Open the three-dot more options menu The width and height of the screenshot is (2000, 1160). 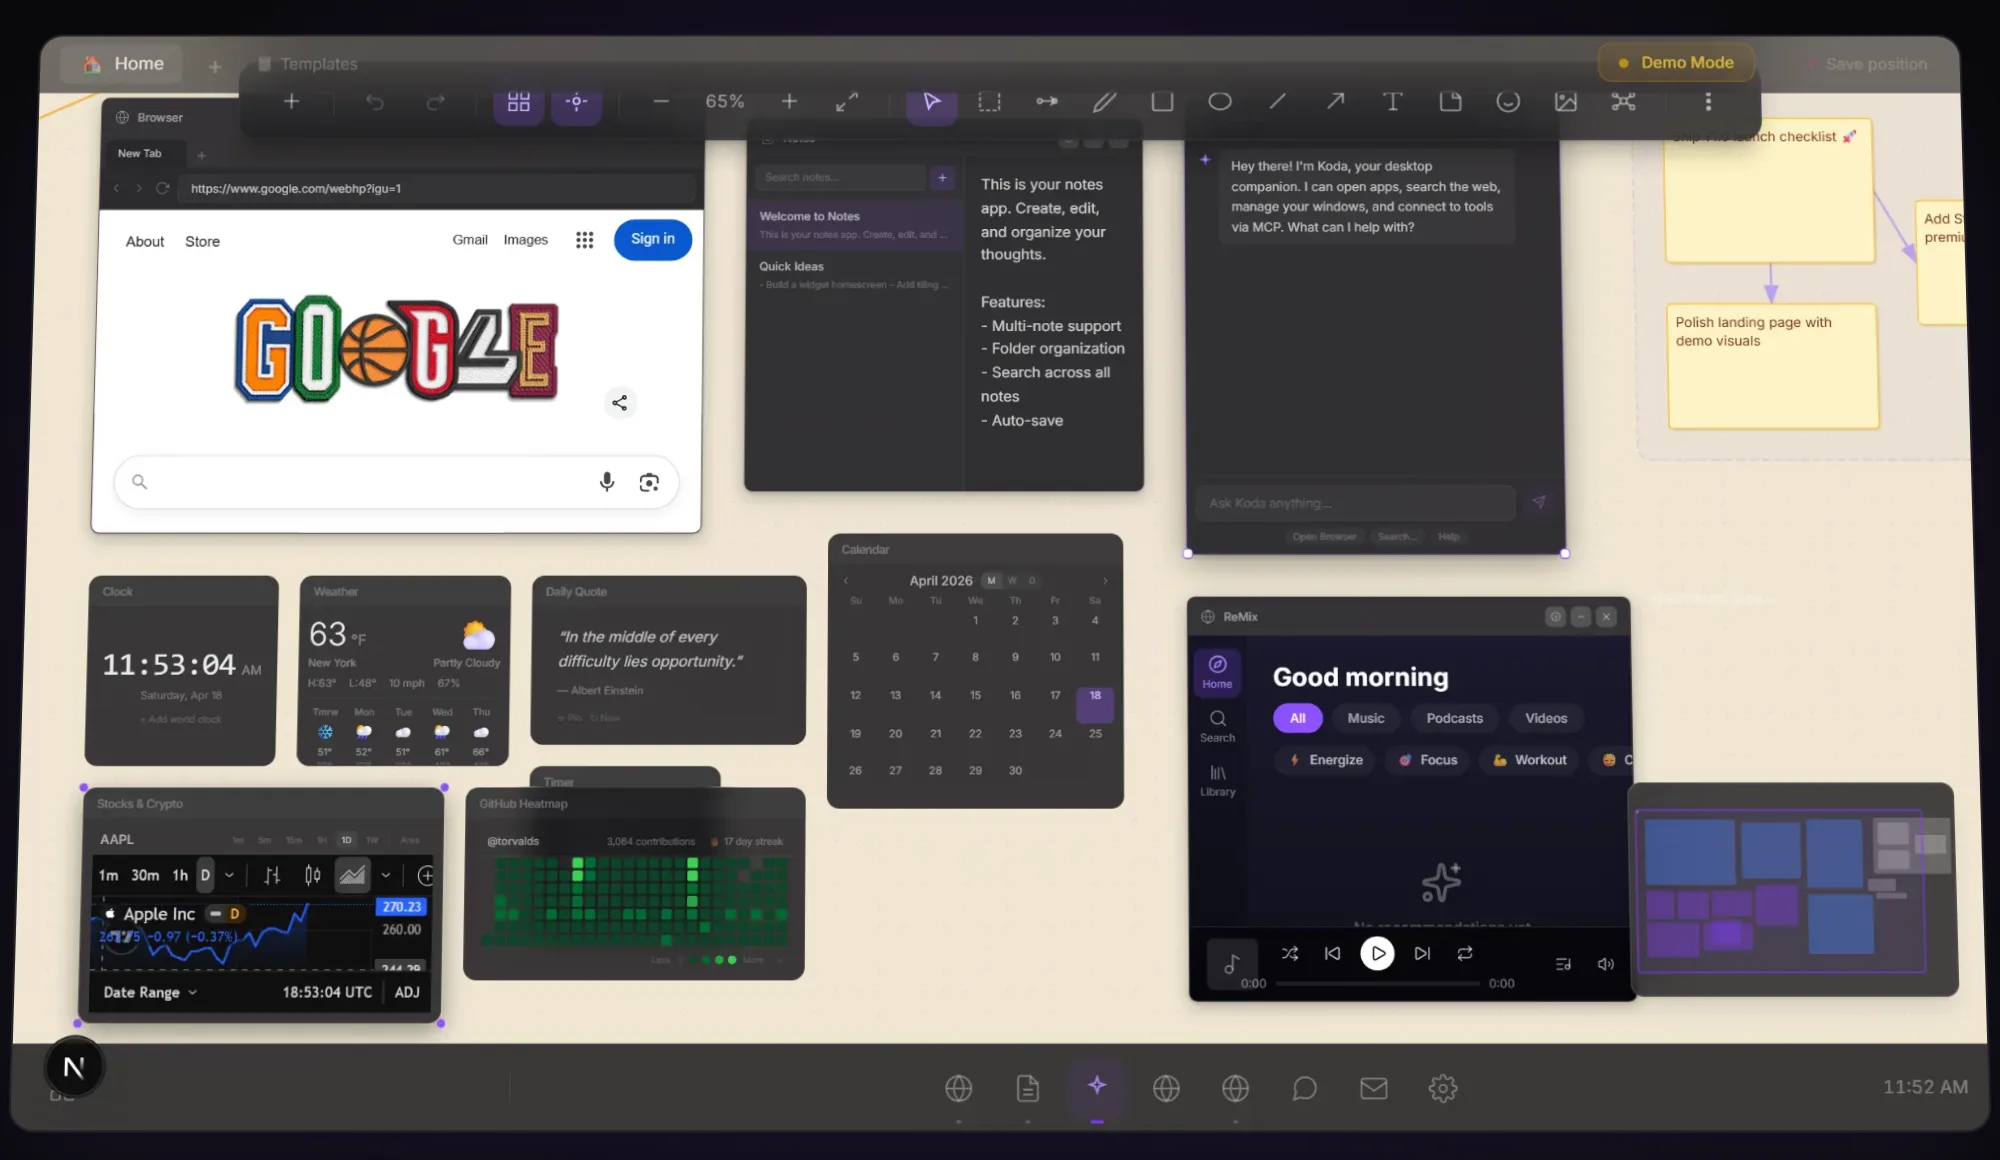(x=1708, y=101)
